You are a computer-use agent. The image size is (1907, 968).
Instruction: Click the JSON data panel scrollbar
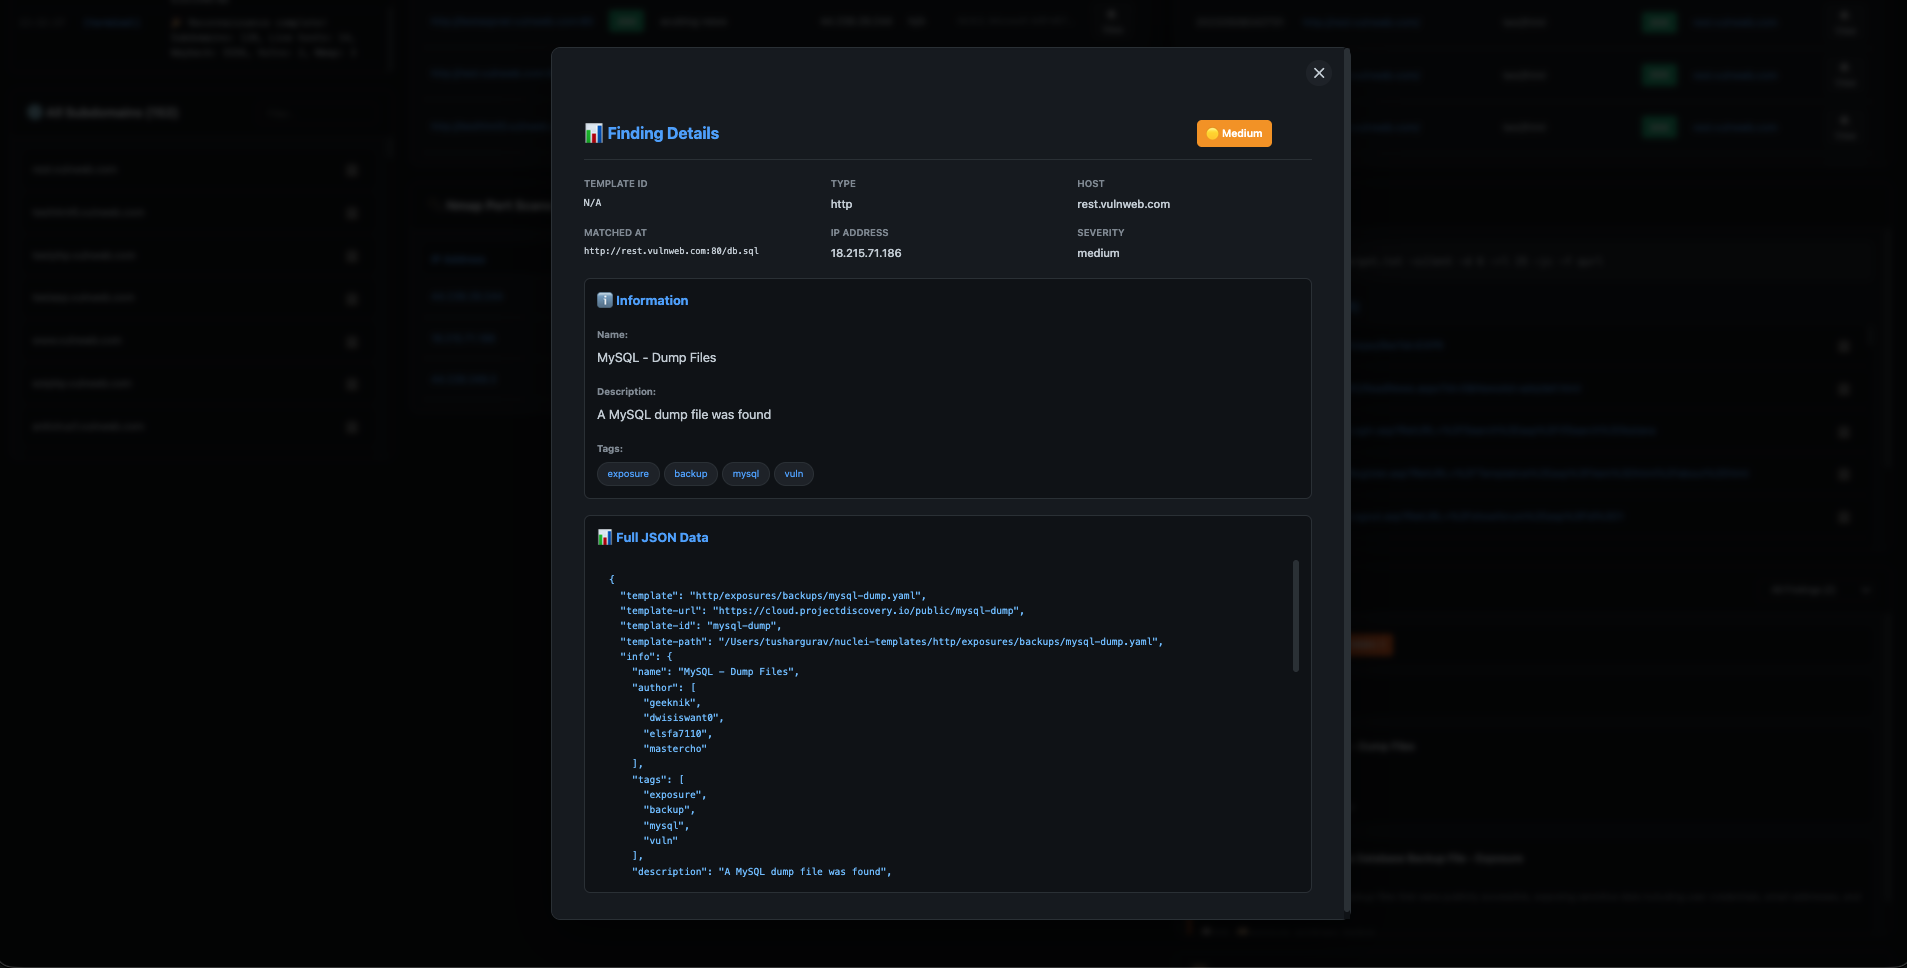1296,615
